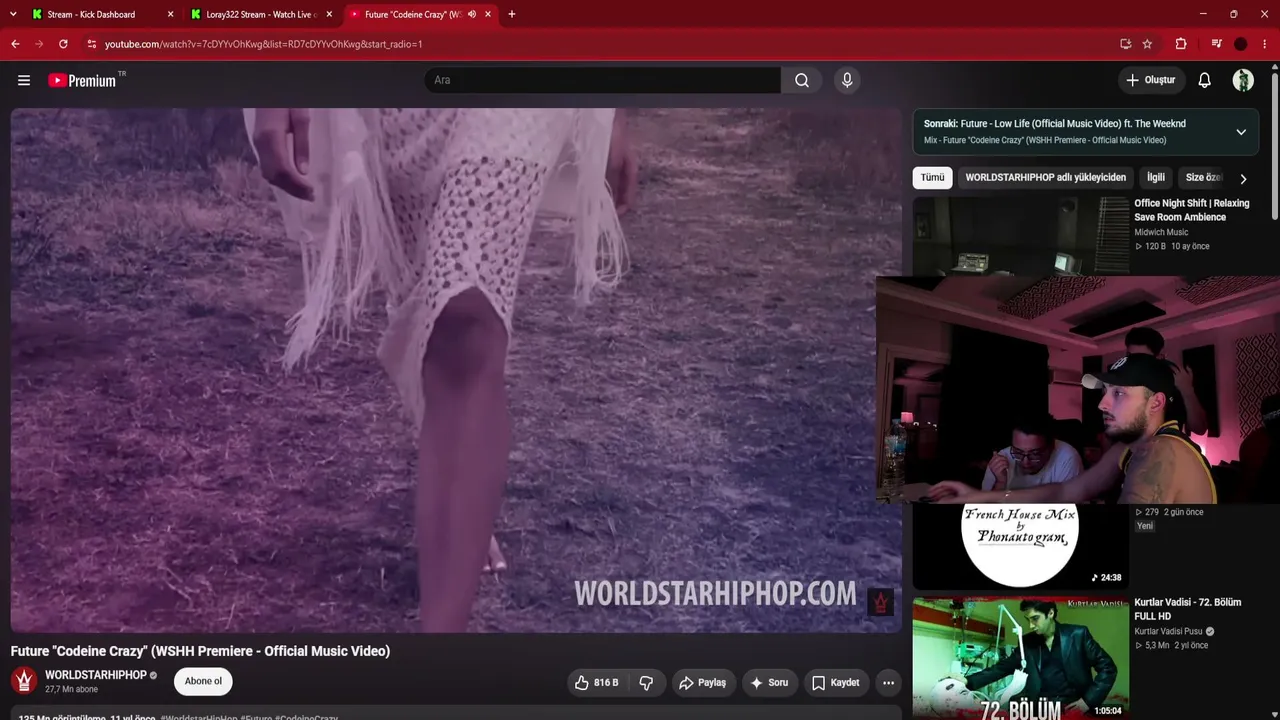Click the Paylaş share button

(702, 683)
